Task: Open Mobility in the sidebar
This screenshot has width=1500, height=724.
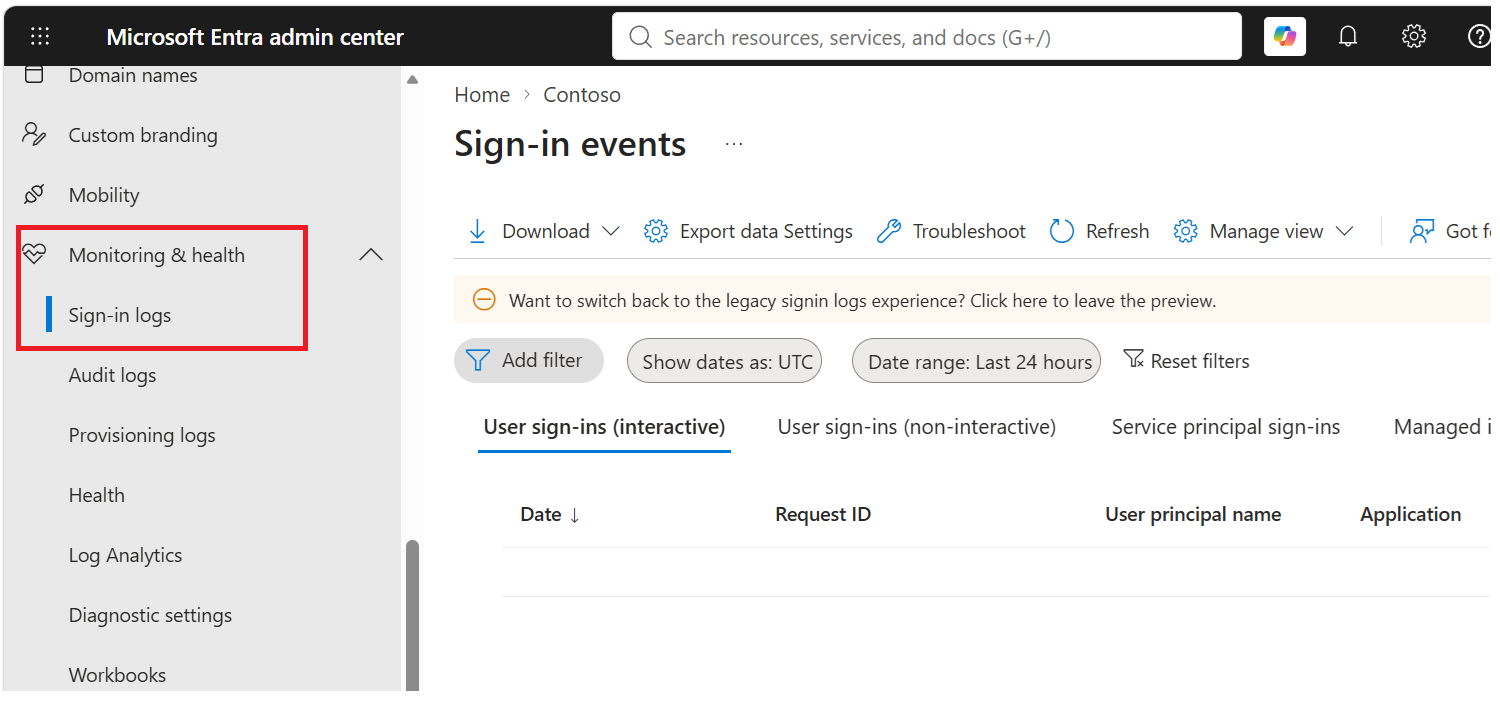Action: click(104, 195)
